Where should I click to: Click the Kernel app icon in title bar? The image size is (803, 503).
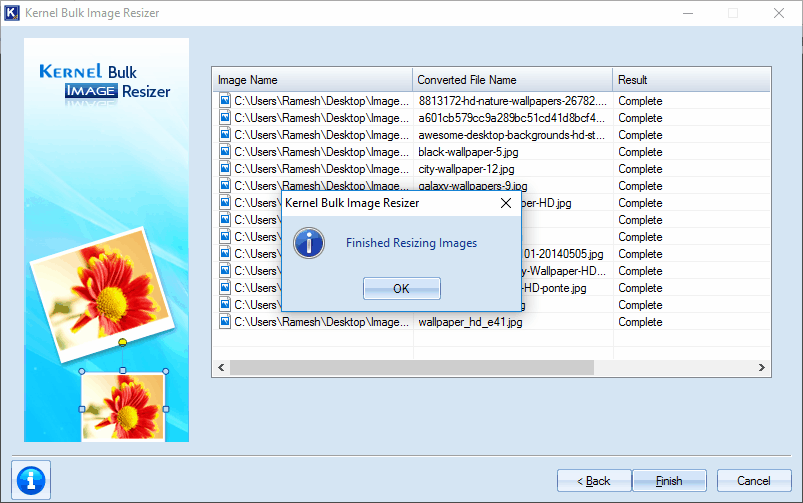(x=12, y=13)
